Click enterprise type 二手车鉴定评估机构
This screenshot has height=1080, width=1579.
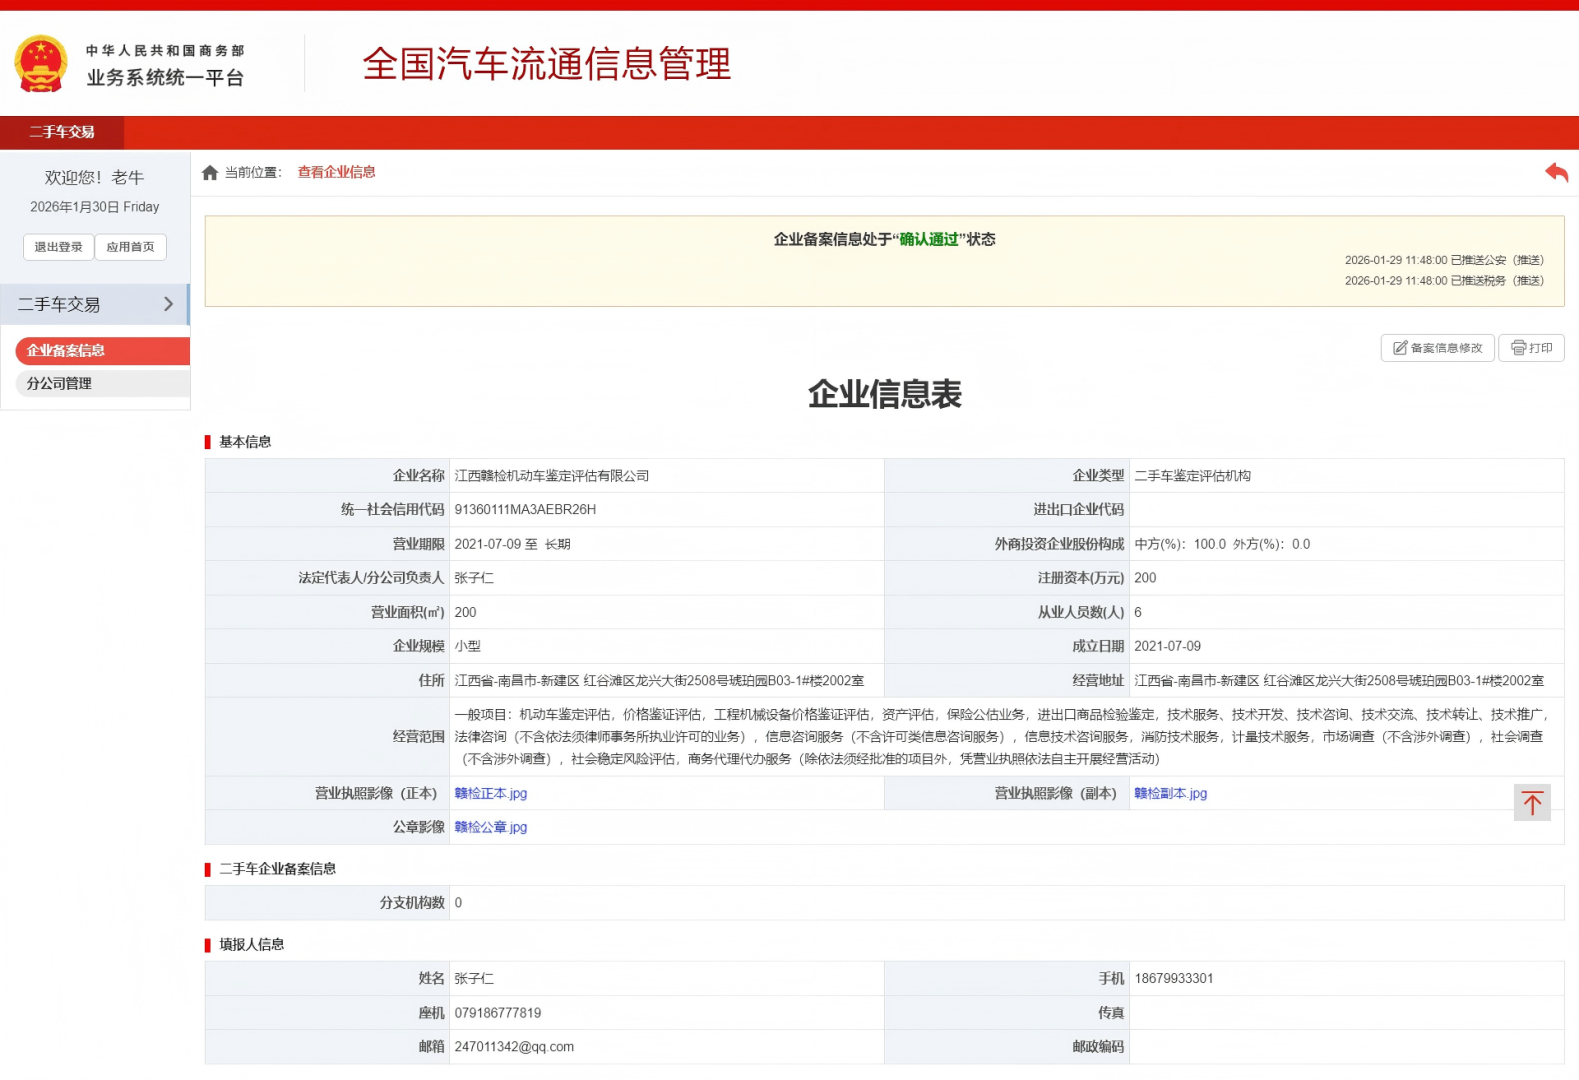coord(1193,476)
